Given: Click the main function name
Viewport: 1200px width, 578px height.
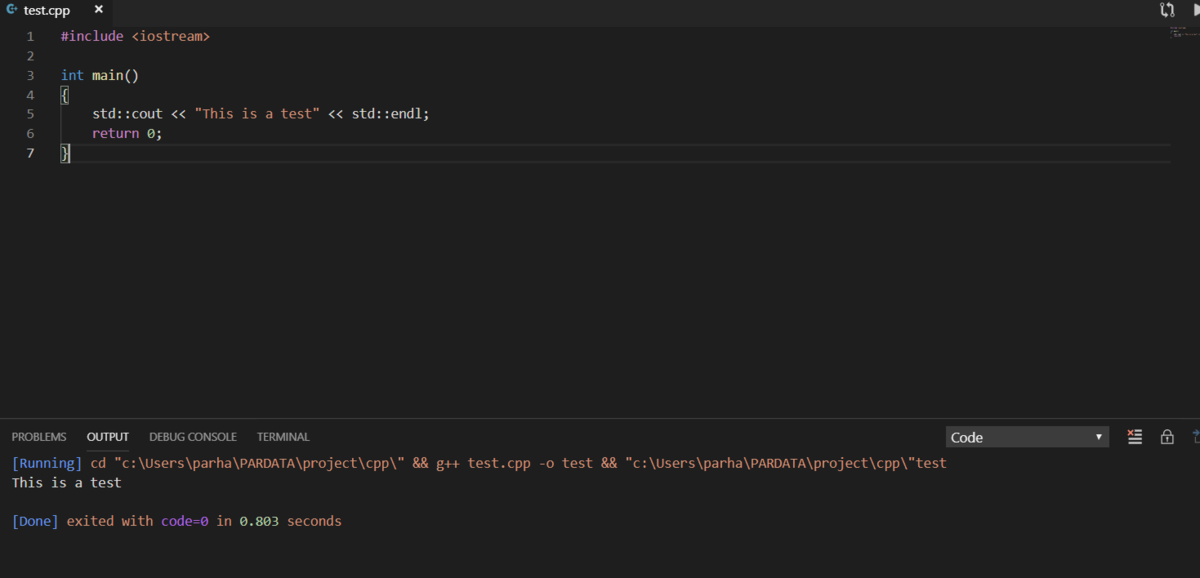Looking at the screenshot, I should pos(108,75).
